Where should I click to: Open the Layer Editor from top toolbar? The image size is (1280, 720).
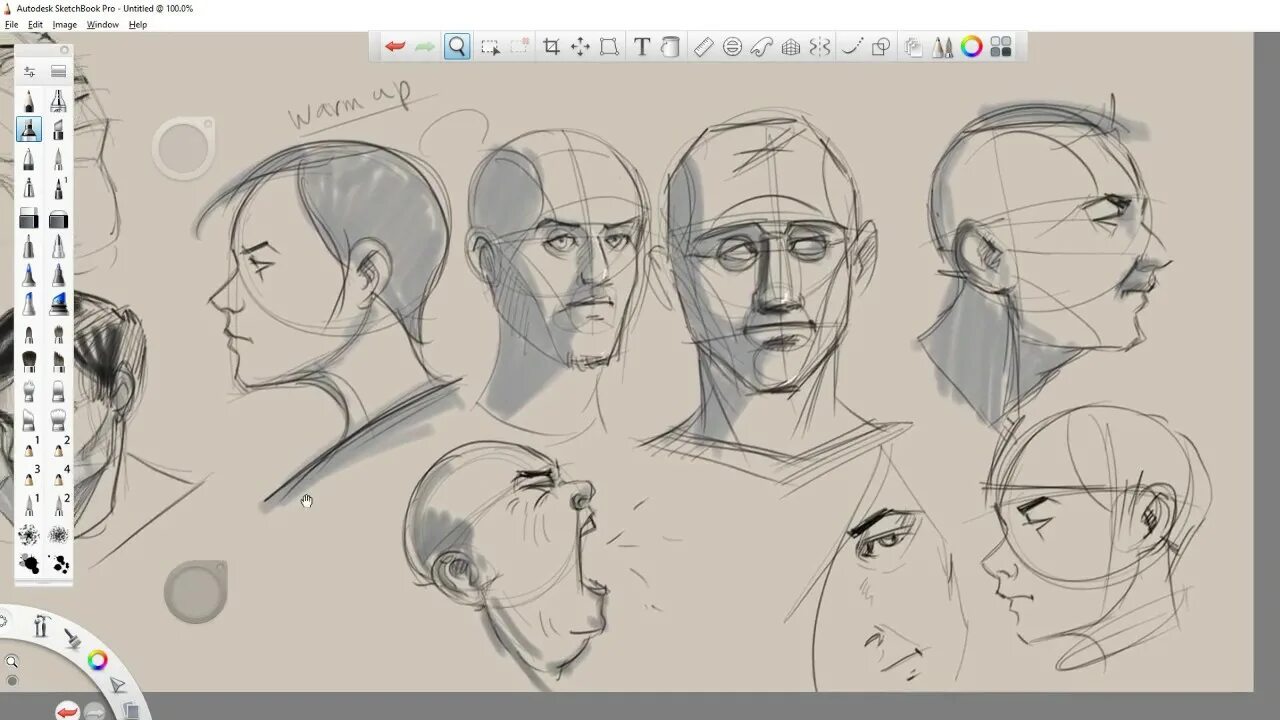coord(913,47)
